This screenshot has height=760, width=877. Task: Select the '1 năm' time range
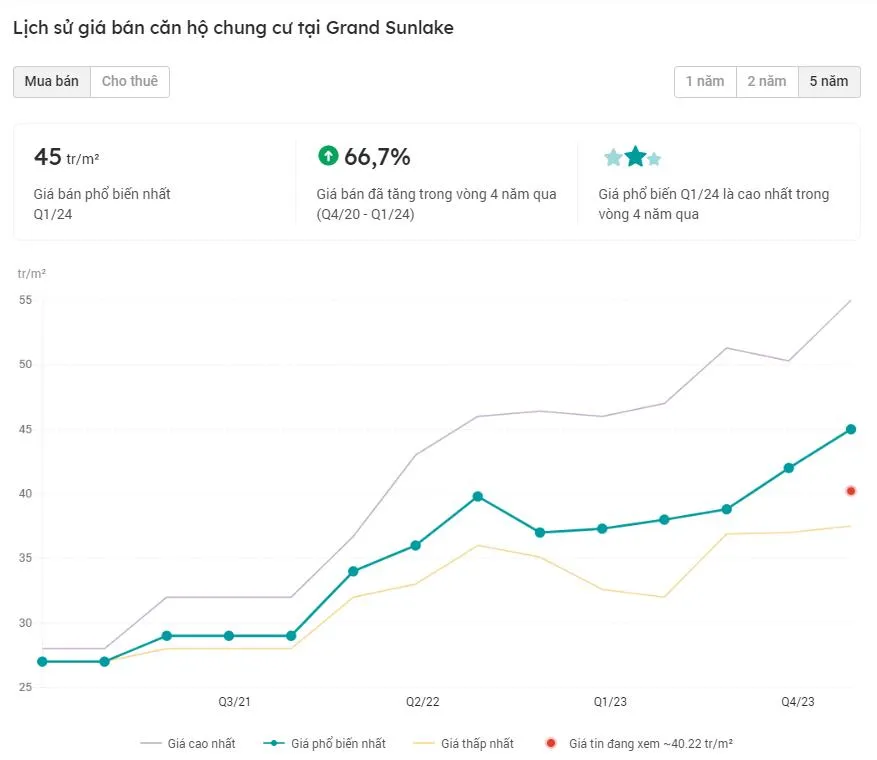point(705,81)
